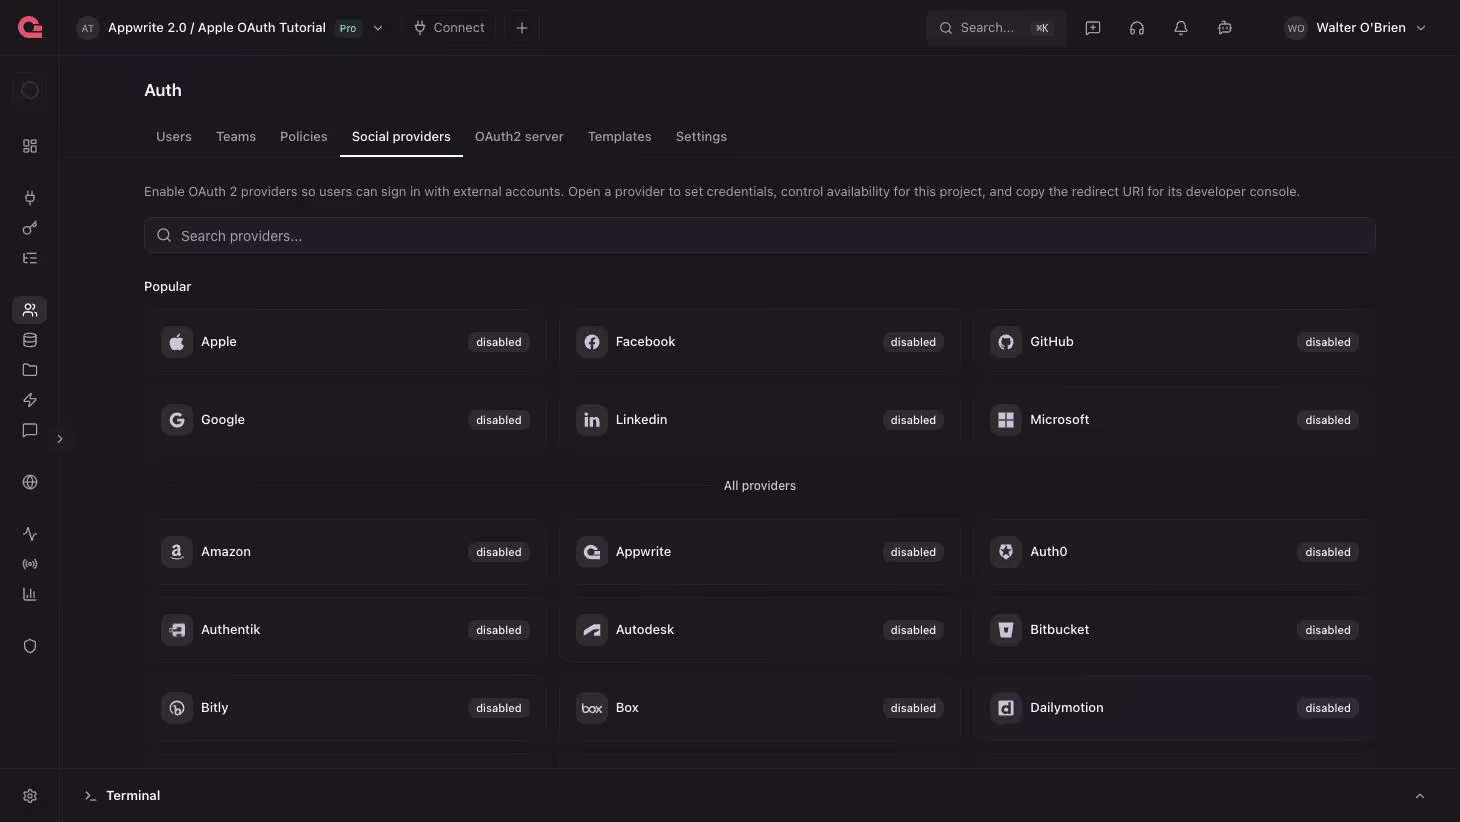Open the key icon in the left sidebar

click(30, 228)
